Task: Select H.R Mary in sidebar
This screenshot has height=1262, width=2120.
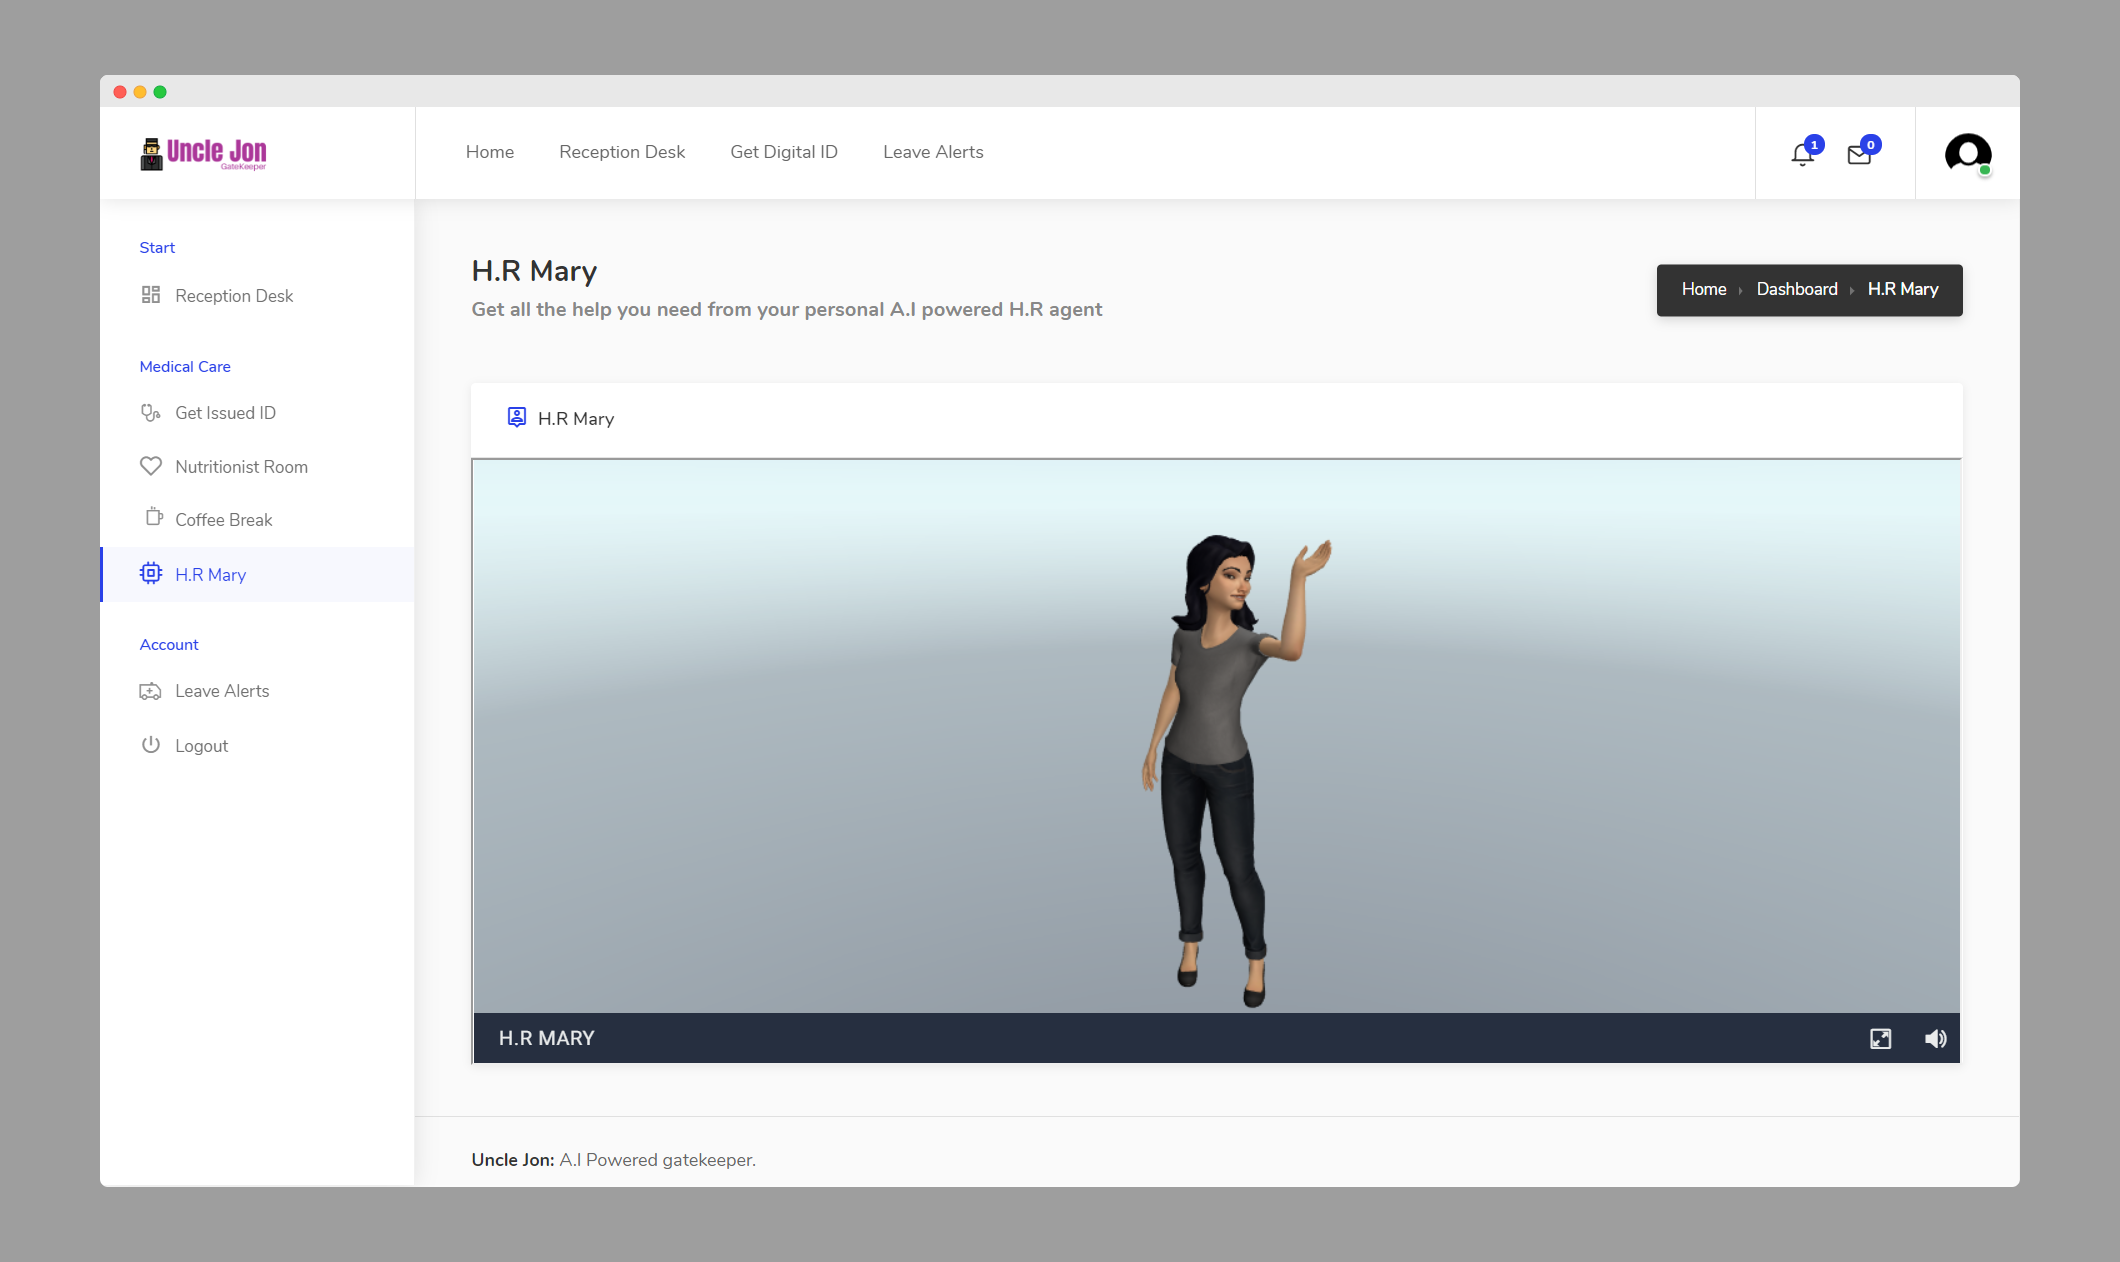Action: (x=210, y=575)
